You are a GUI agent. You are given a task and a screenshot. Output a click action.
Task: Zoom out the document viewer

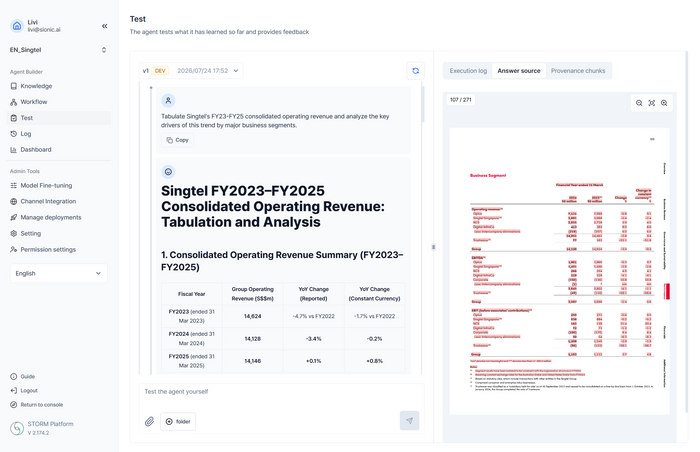(639, 103)
